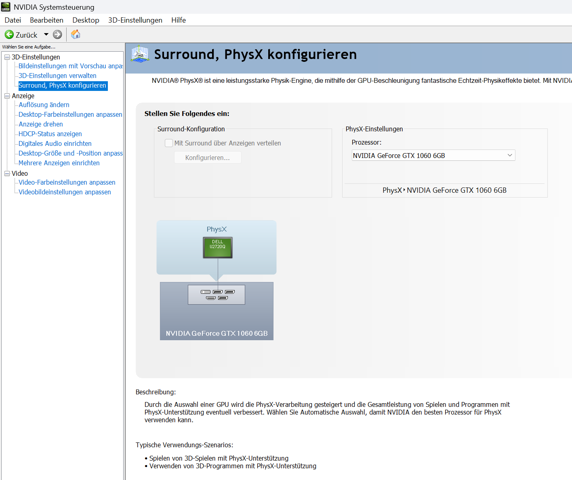The width and height of the screenshot is (572, 480).
Task: Toggle Mit Surround über Anzeigen verteilen checkbox
Action: pos(169,143)
